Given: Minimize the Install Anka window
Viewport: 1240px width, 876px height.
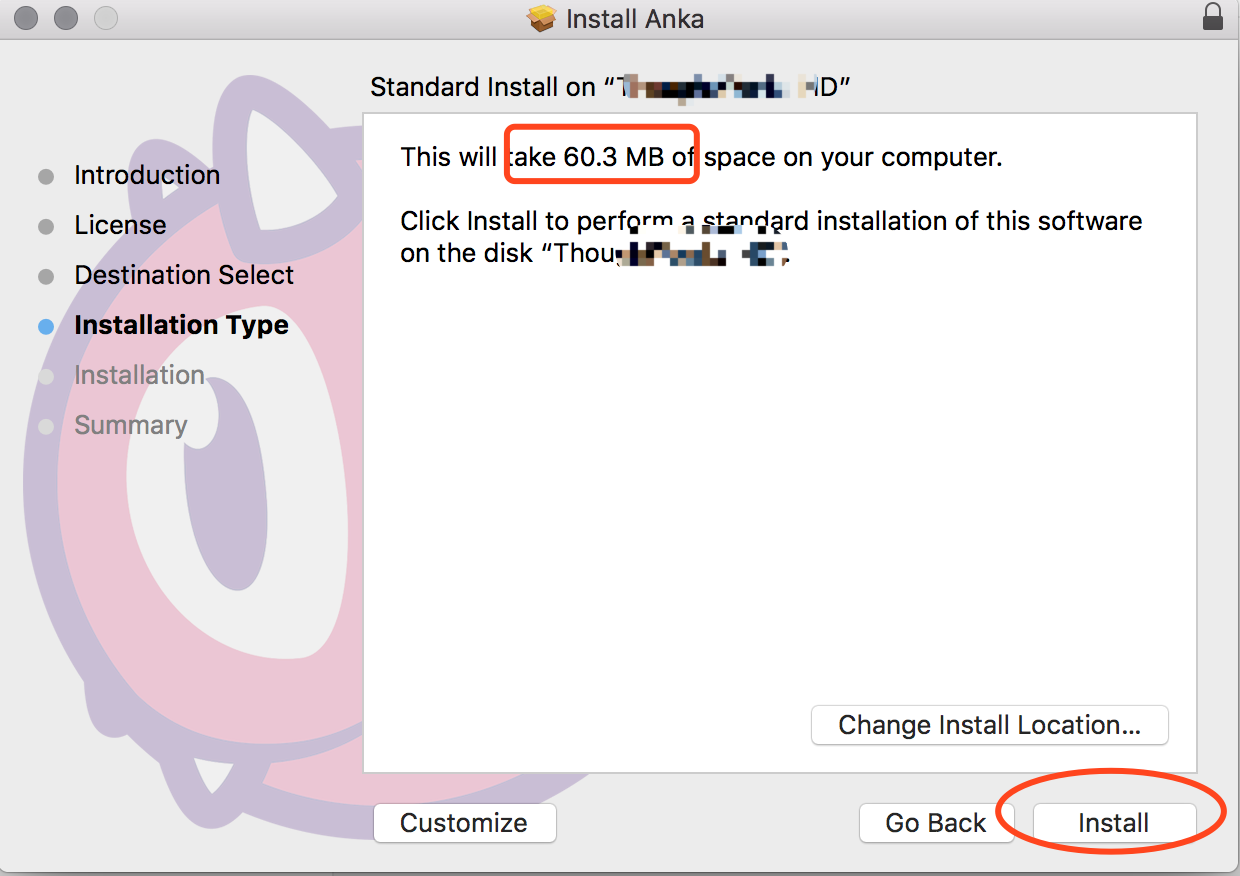Looking at the screenshot, I should point(66,18).
